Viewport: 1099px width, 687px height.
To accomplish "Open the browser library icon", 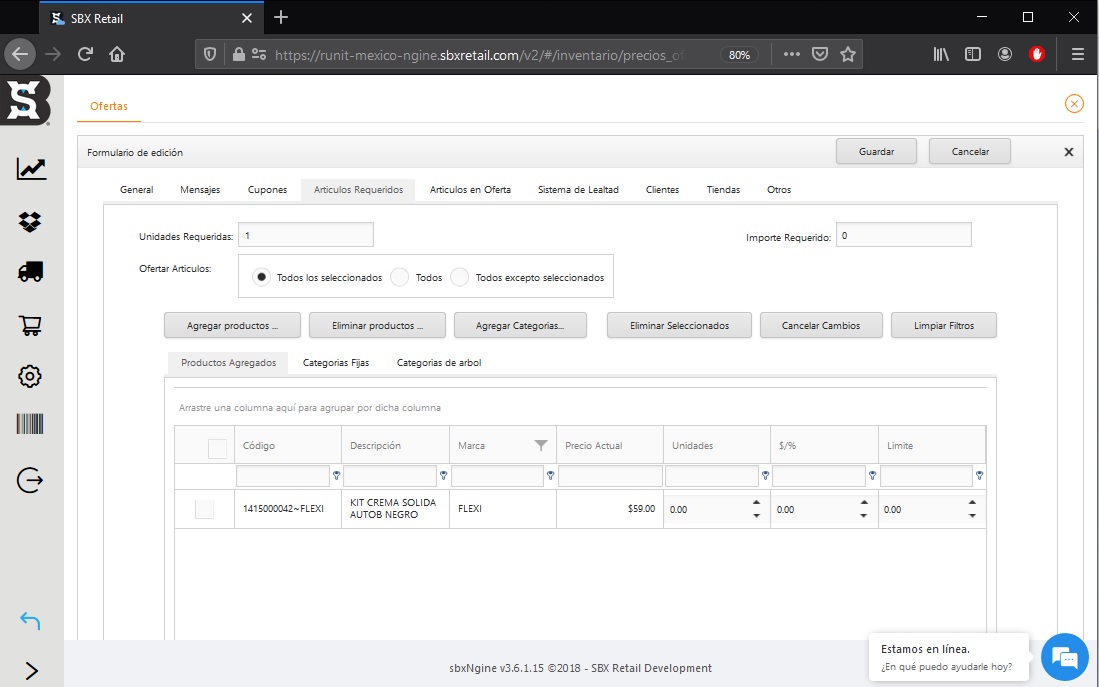I will [x=941, y=54].
